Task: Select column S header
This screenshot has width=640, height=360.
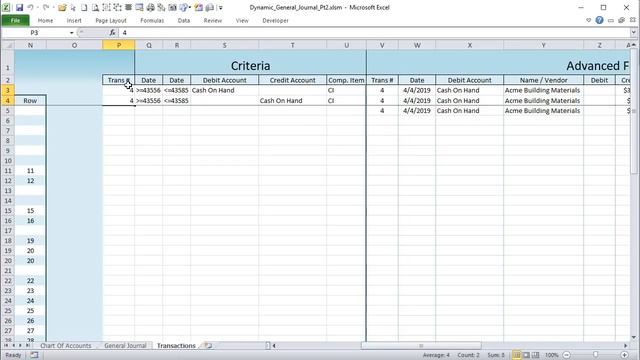Action: [224, 45]
